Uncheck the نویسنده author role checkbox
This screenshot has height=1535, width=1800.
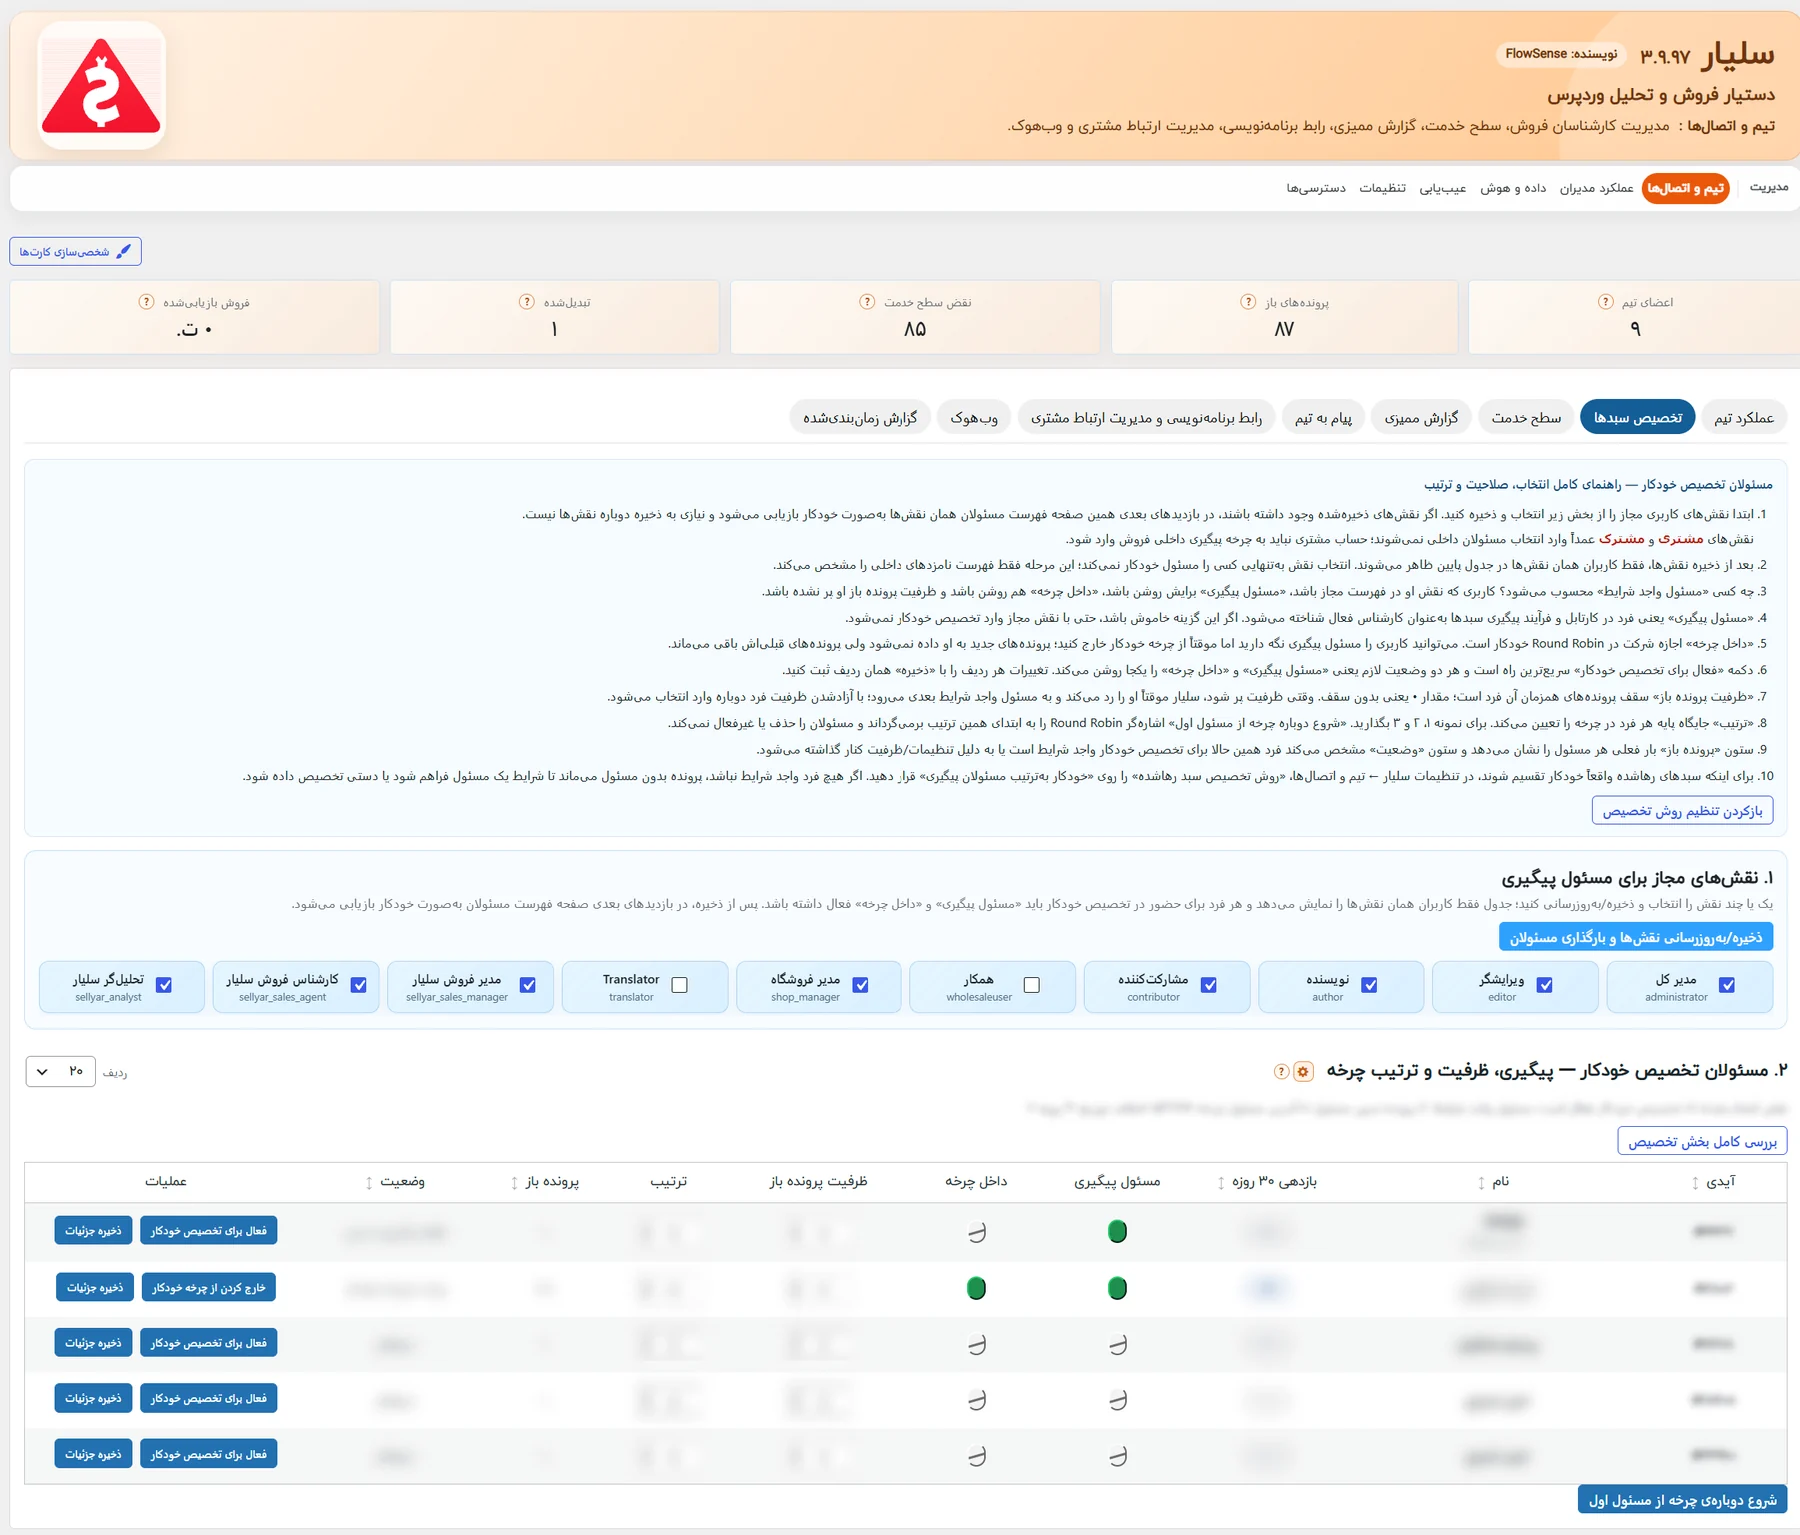click(1370, 985)
